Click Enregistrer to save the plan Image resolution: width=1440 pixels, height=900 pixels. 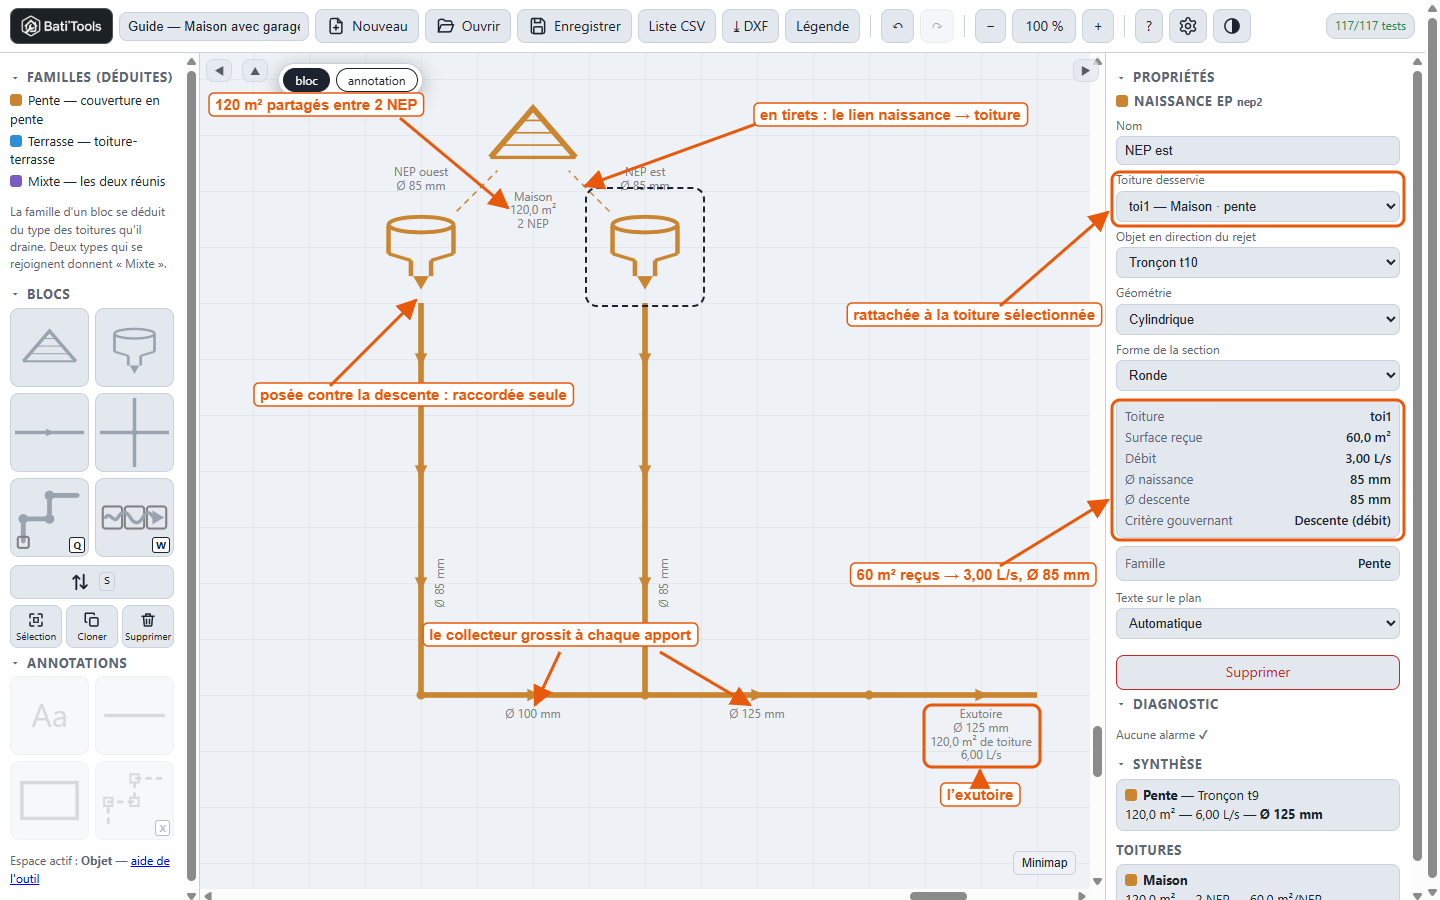click(x=575, y=26)
